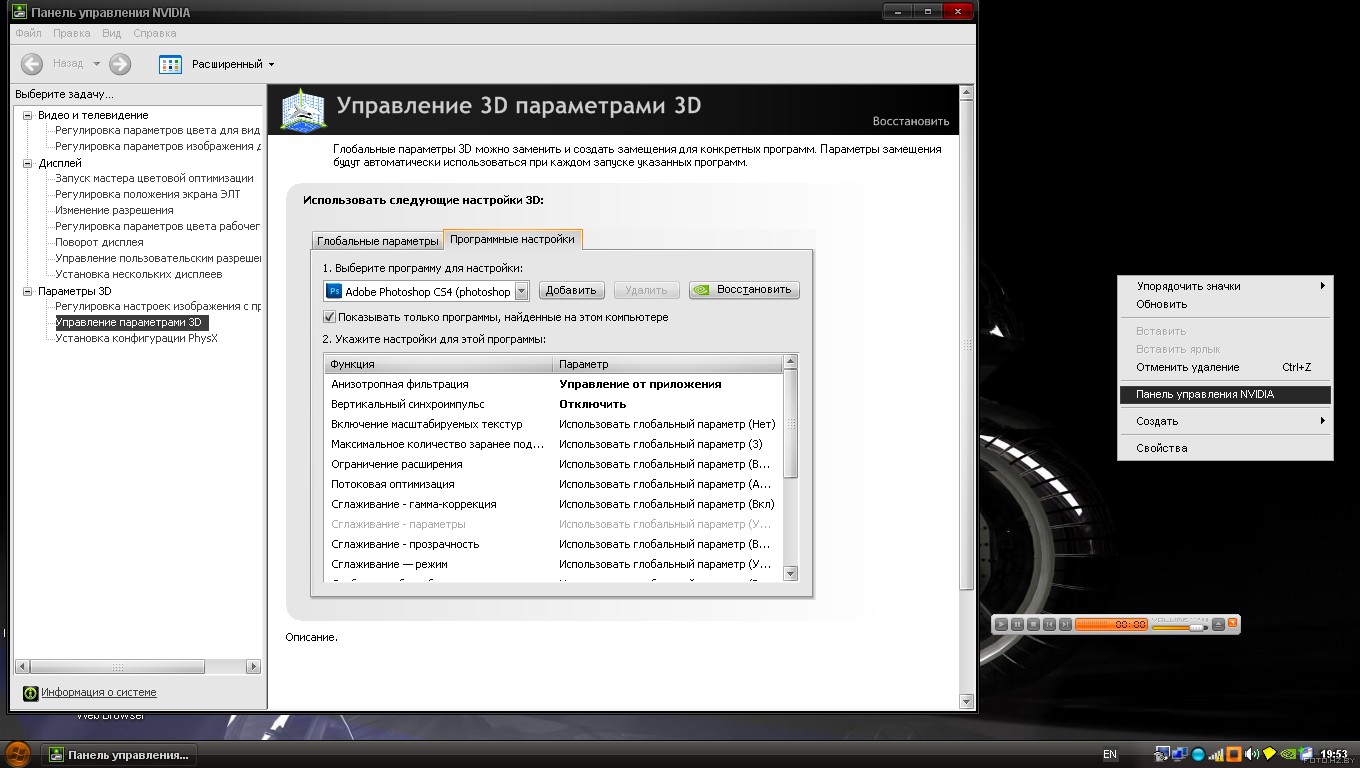
Task: Click the two-monitors network tray icon
Action: (1179, 754)
